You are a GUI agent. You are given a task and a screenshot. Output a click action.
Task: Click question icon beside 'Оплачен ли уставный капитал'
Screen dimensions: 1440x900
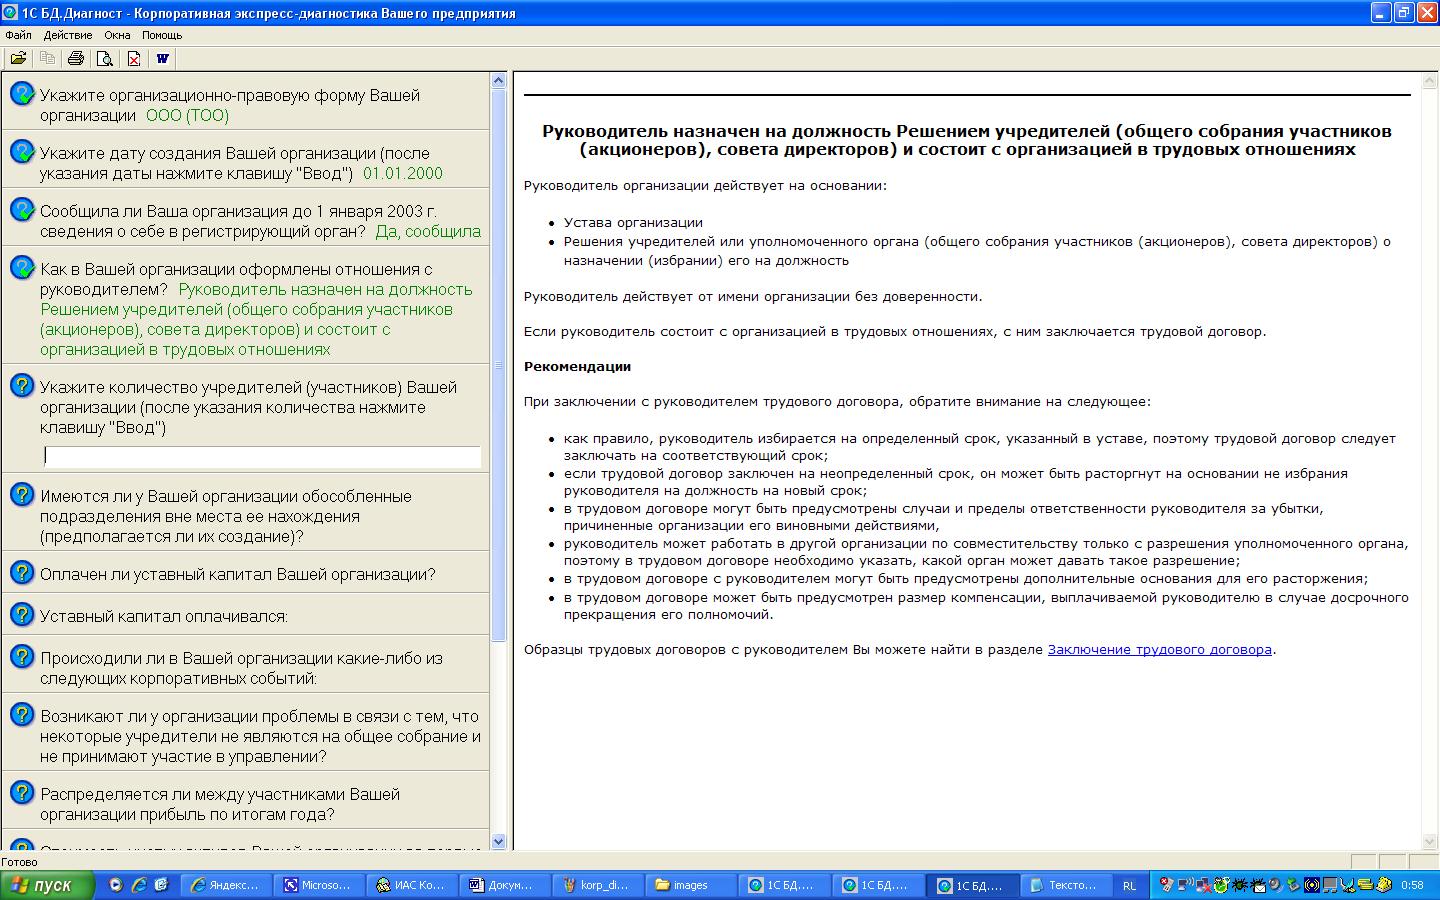click(22, 573)
